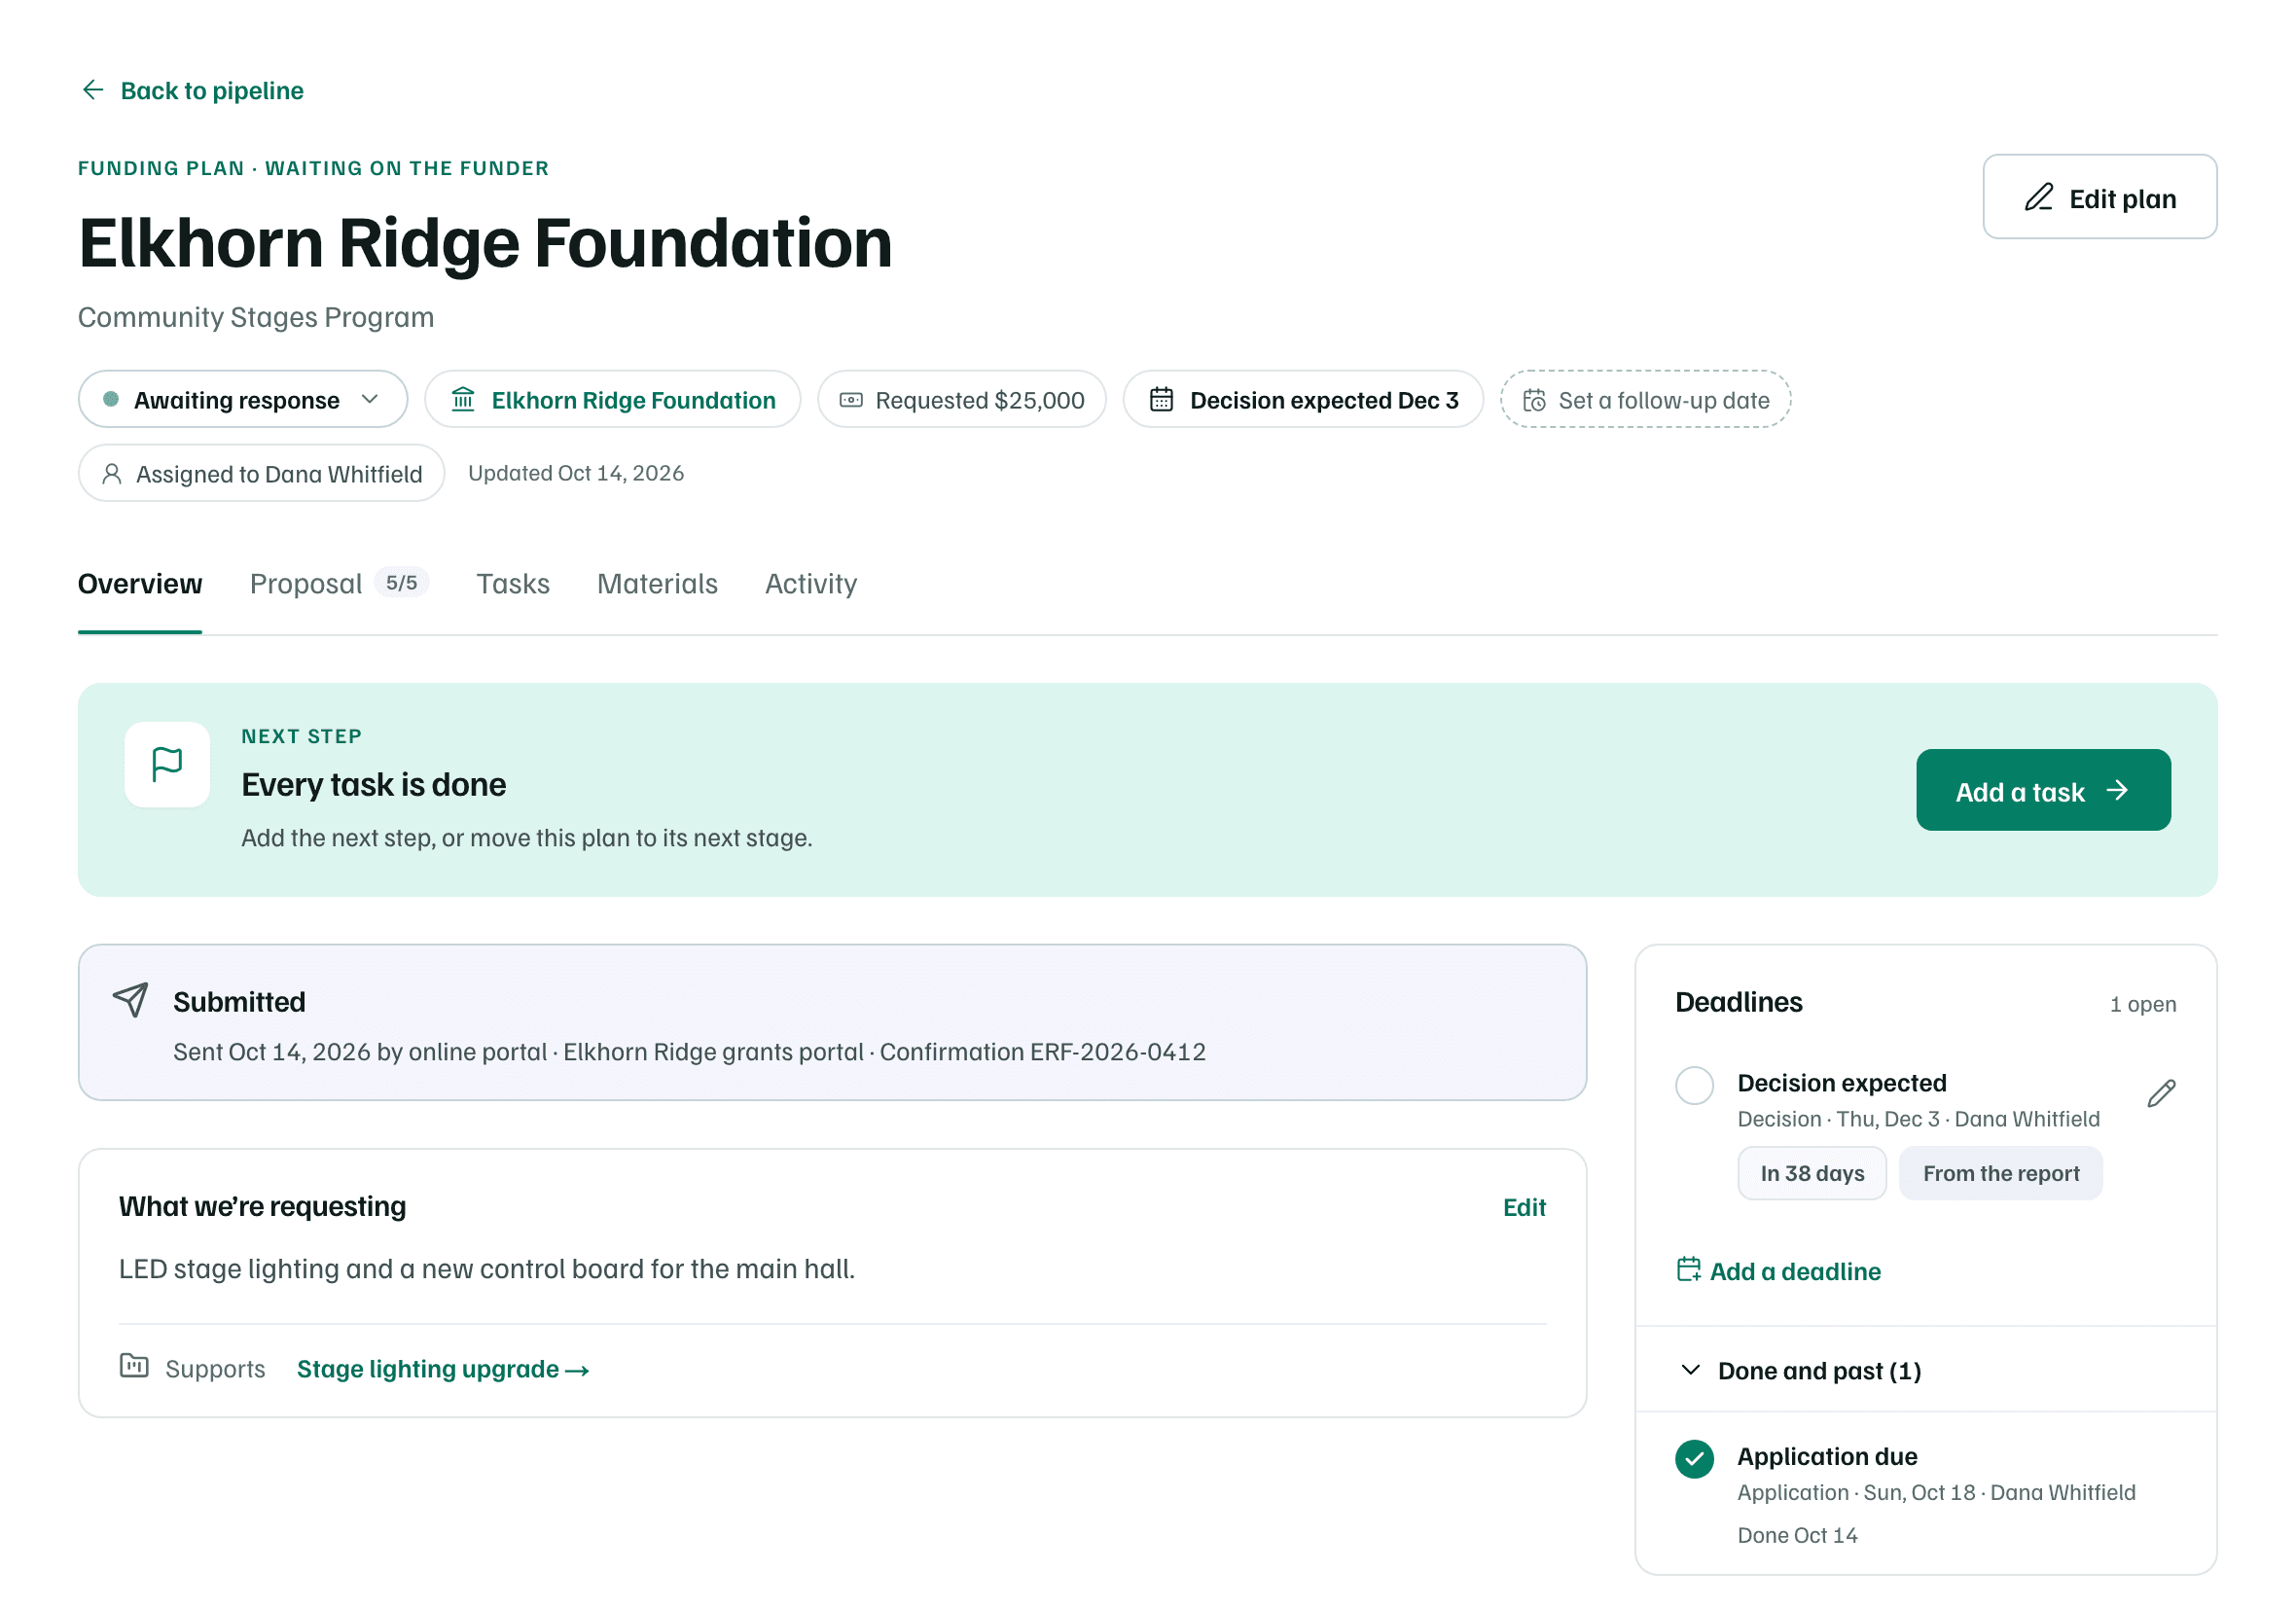This screenshot has width=2296, height=1607.
Task: Click the project folder icon beside Supports
Action: (134, 1366)
